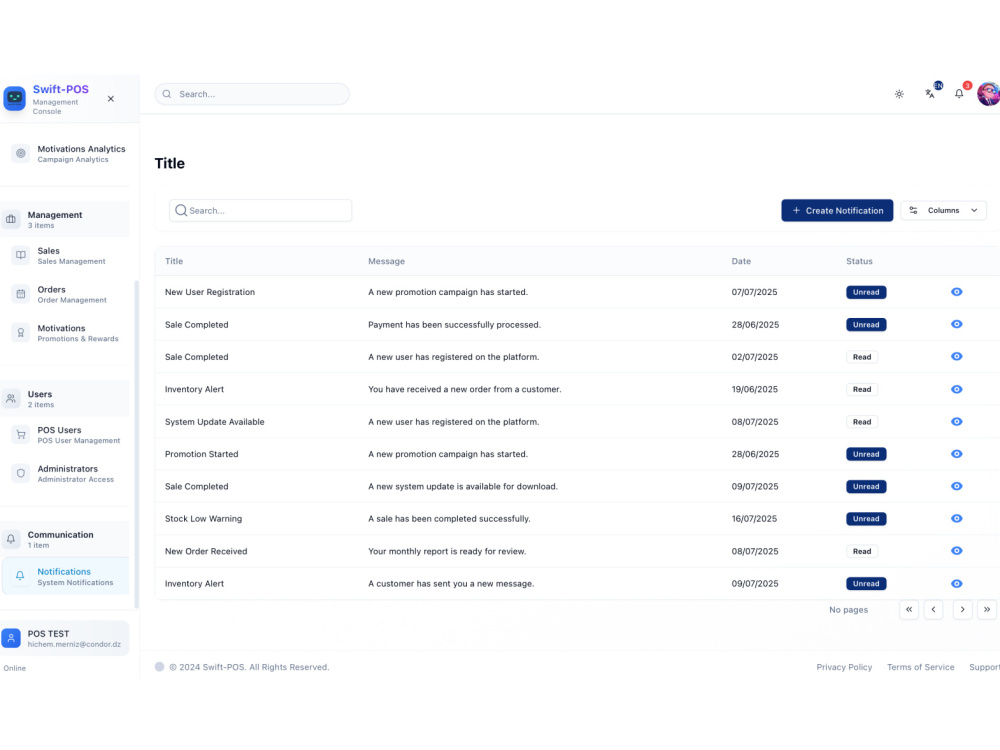Close the sidebar with the X icon
This screenshot has height=750, width=1000.
tap(111, 99)
